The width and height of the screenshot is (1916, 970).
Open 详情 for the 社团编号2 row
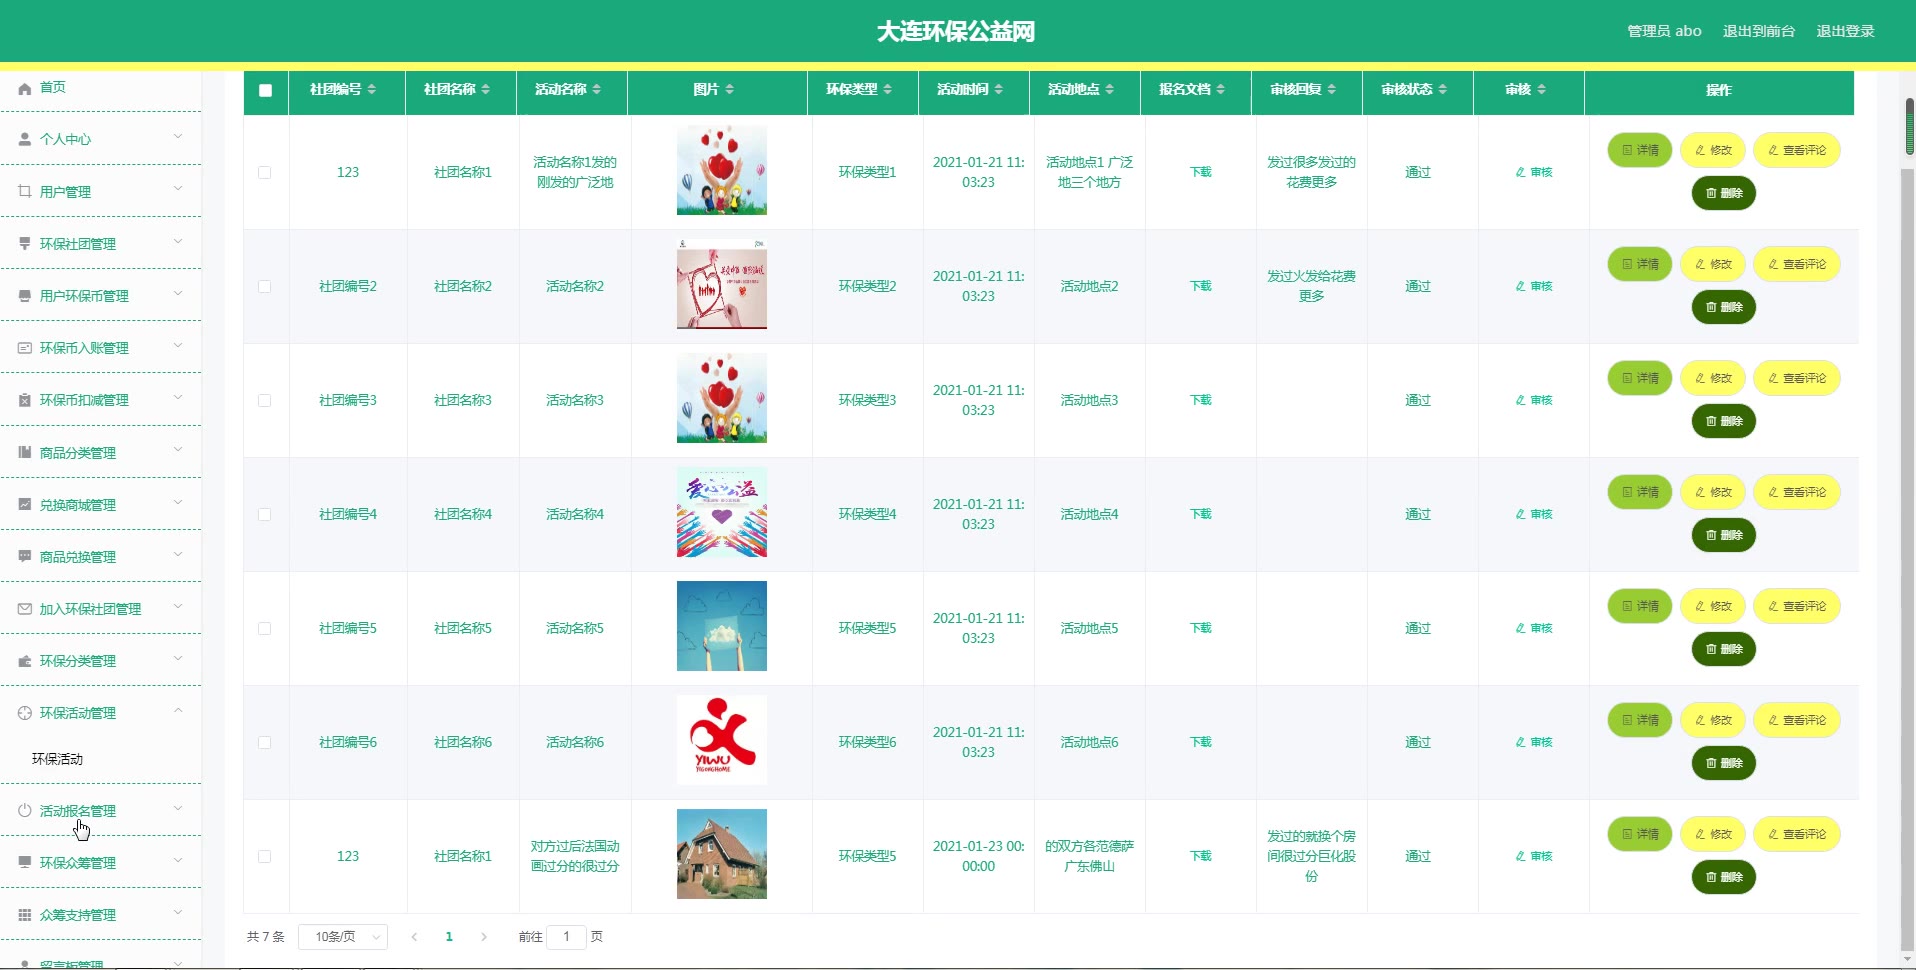[1640, 265]
